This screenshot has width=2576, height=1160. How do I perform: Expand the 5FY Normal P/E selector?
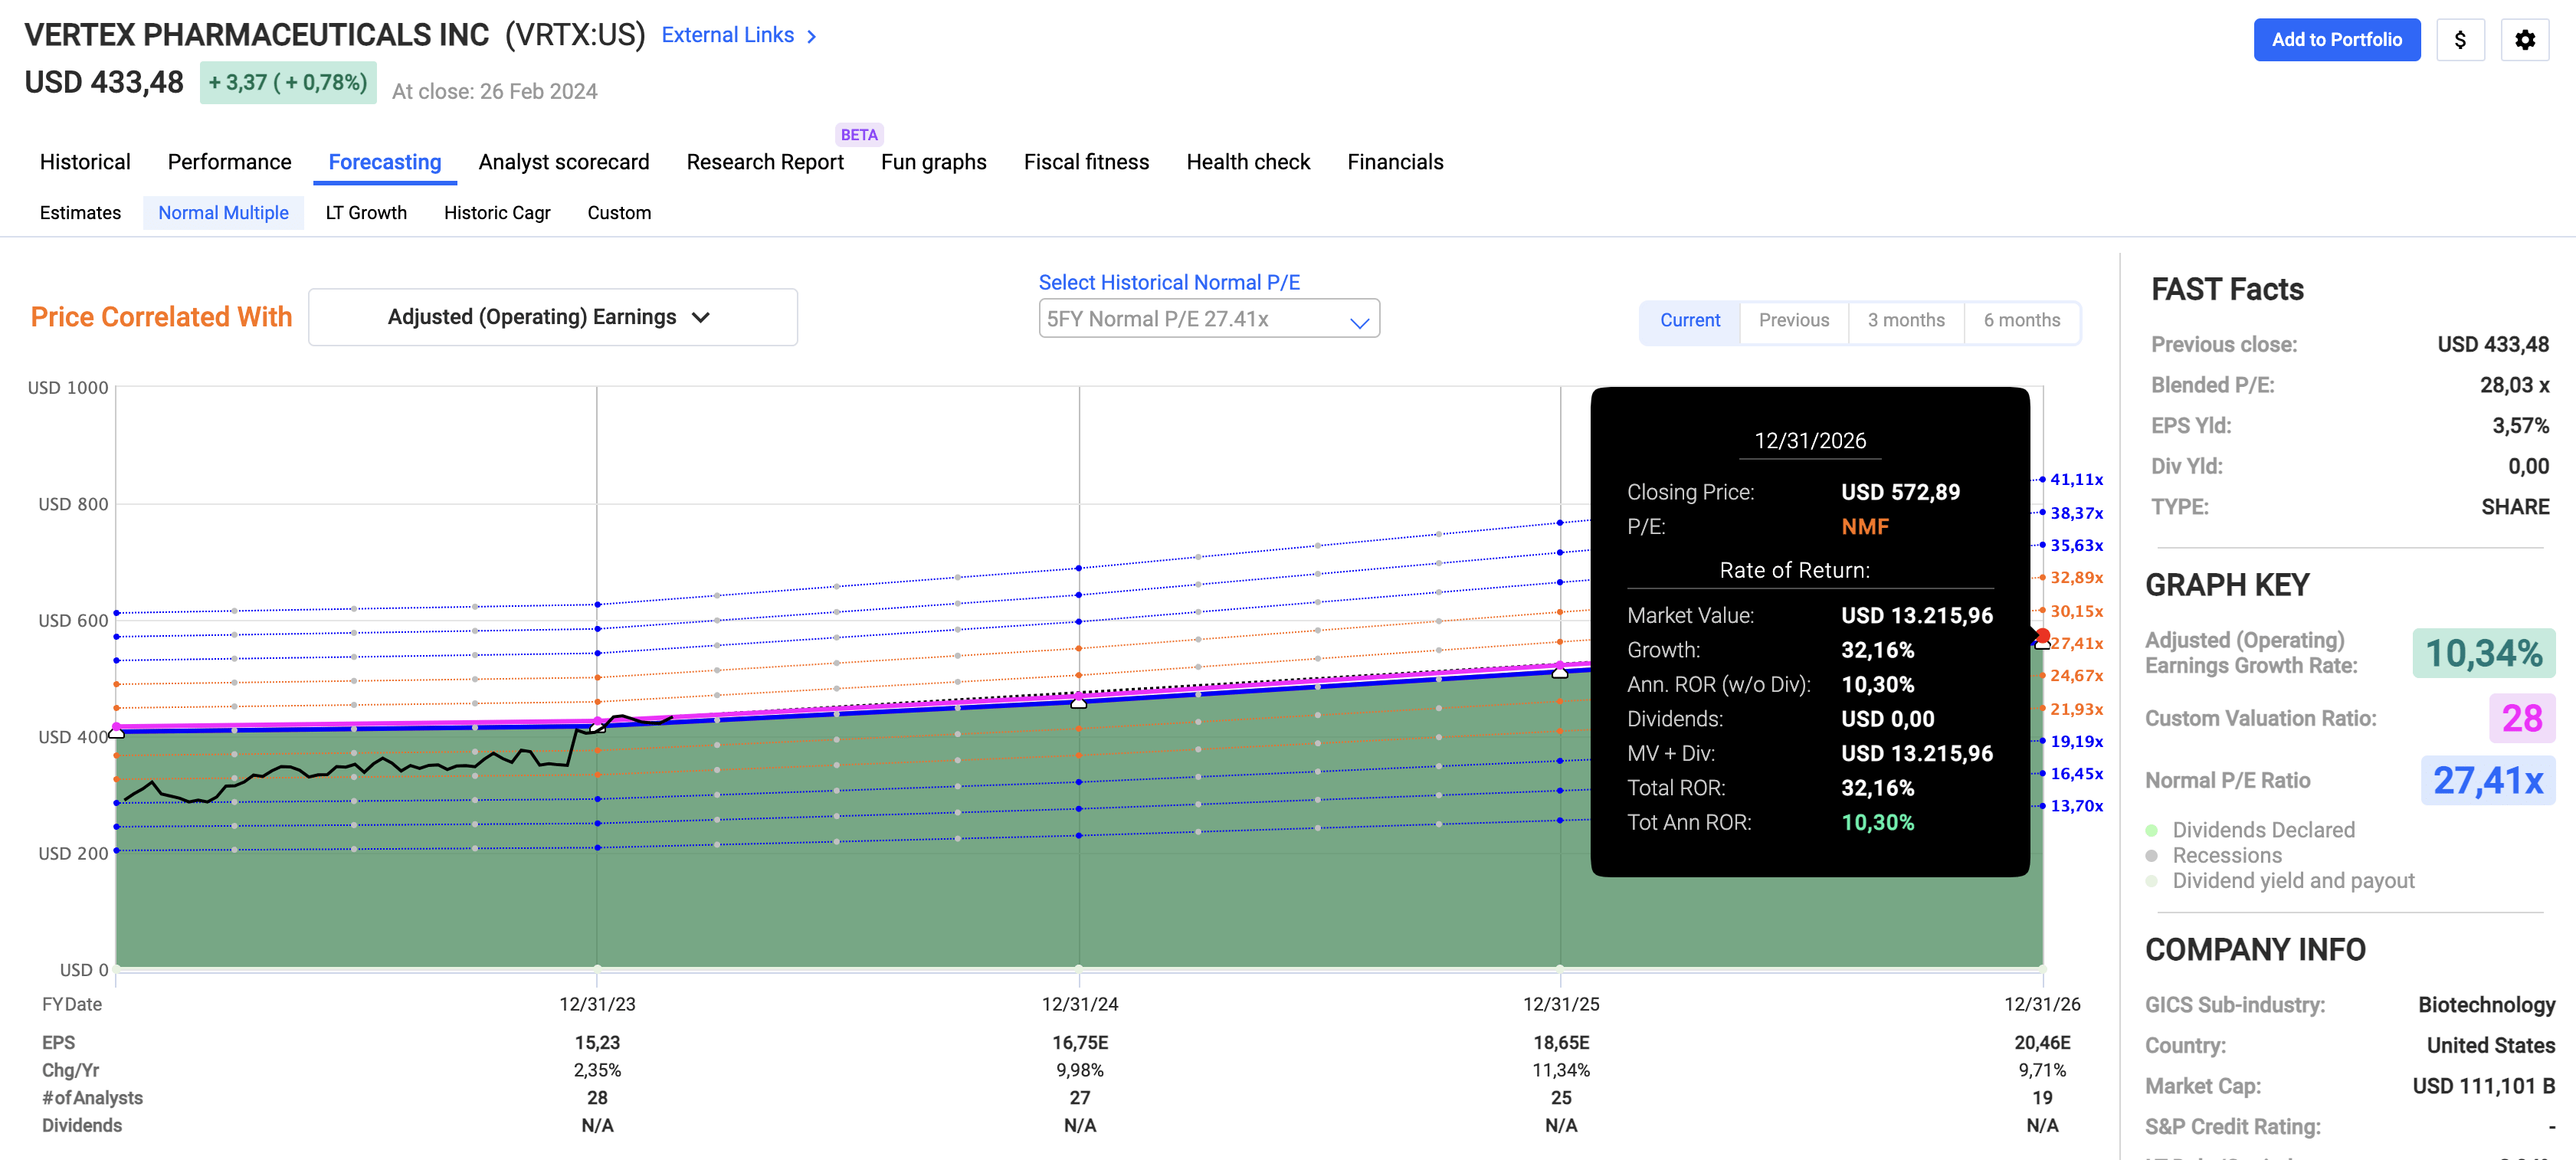(1209, 319)
